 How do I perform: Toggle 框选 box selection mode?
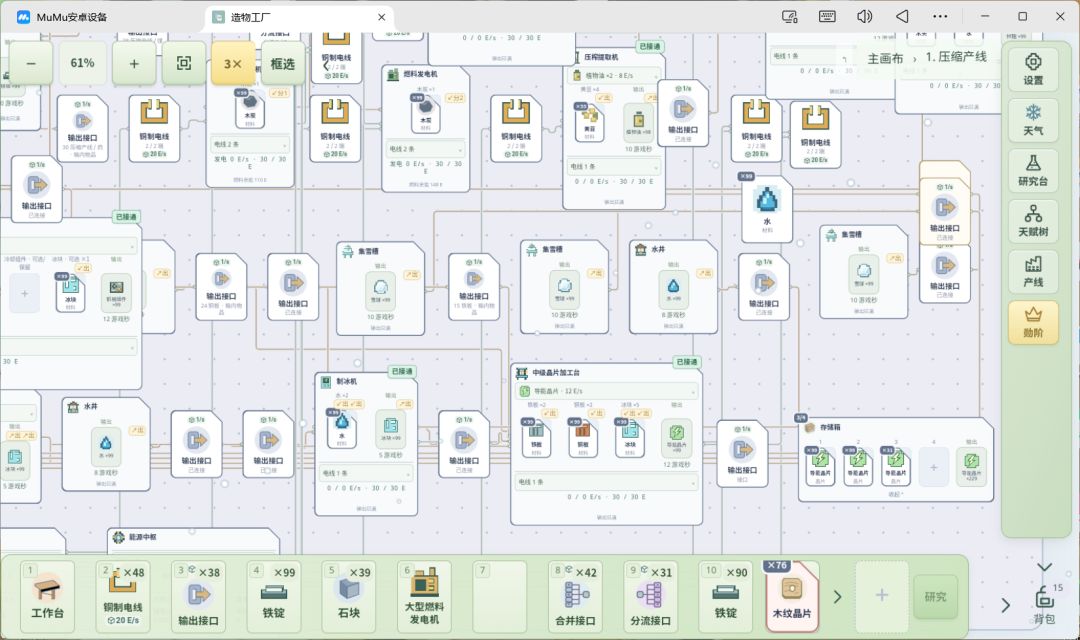[282, 63]
